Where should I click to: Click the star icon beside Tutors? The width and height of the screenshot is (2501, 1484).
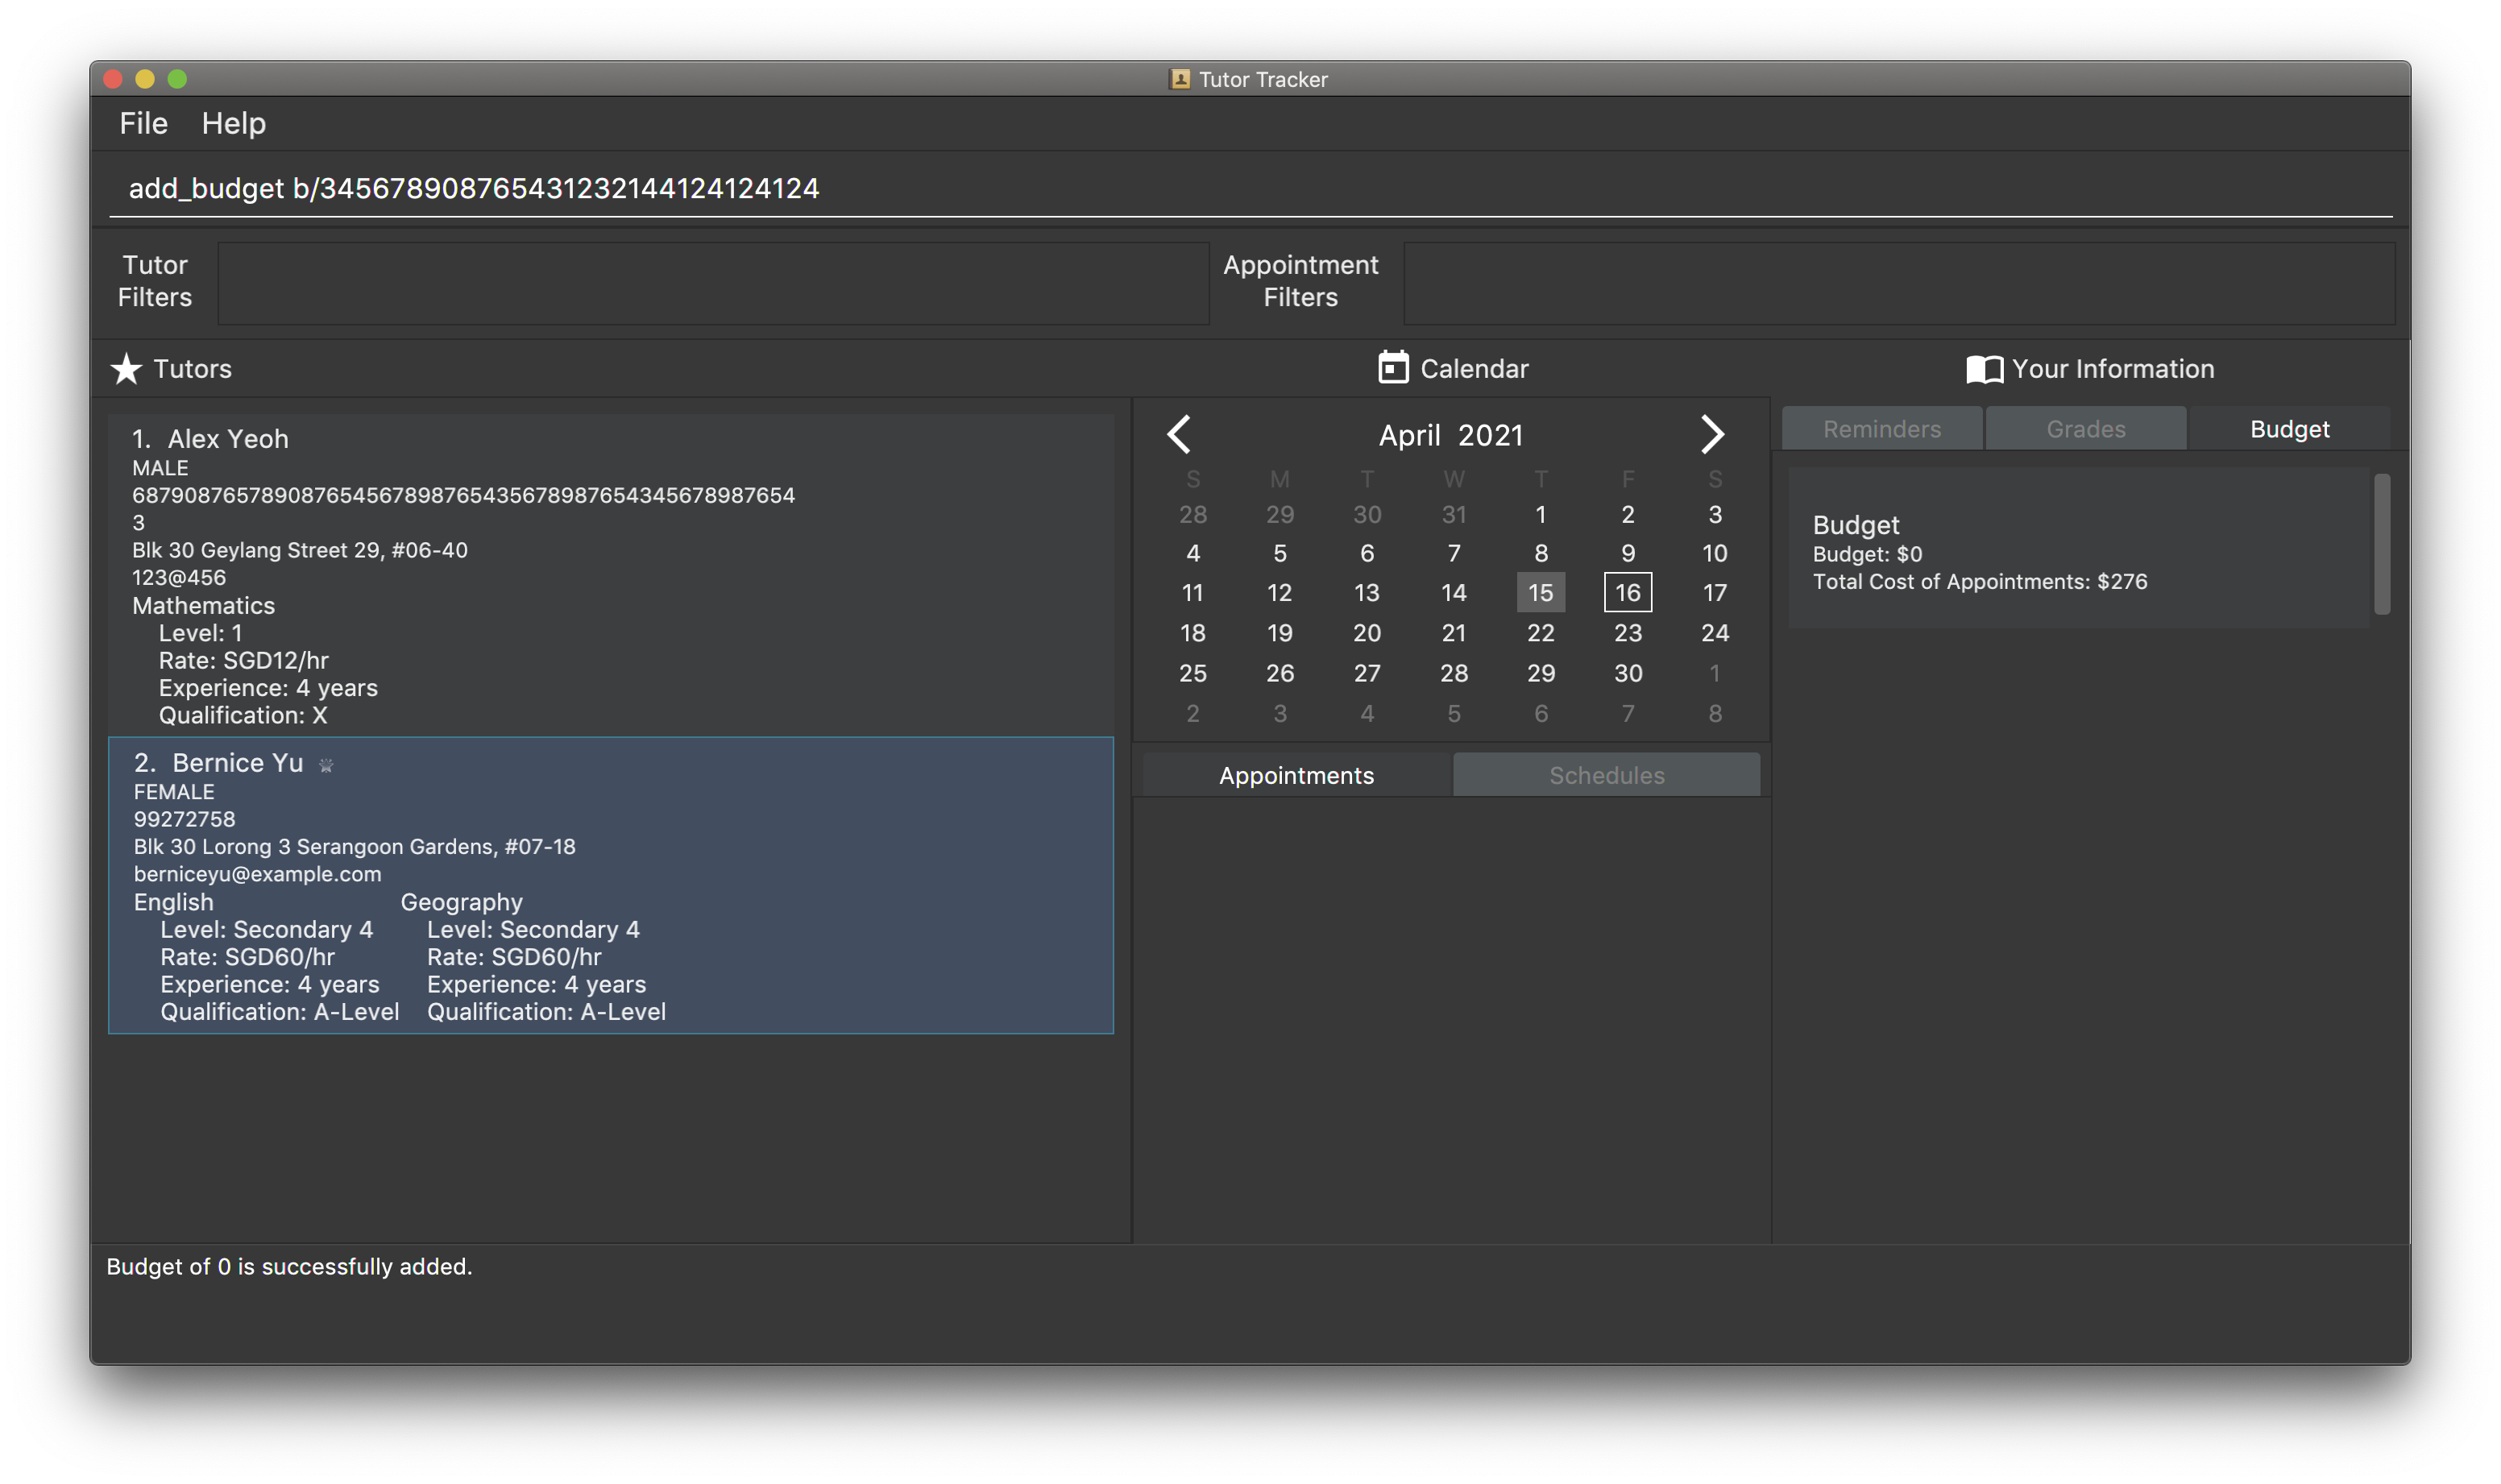[x=126, y=369]
